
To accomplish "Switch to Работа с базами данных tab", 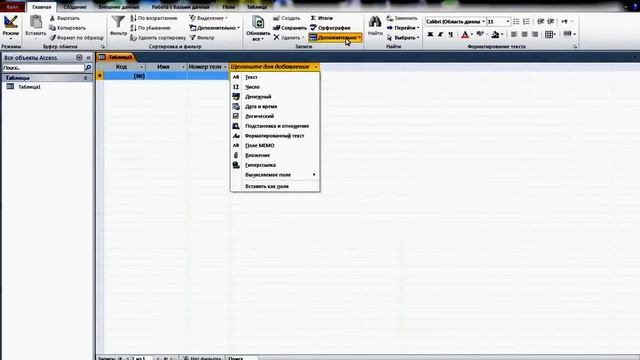I will click(x=180, y=7).
